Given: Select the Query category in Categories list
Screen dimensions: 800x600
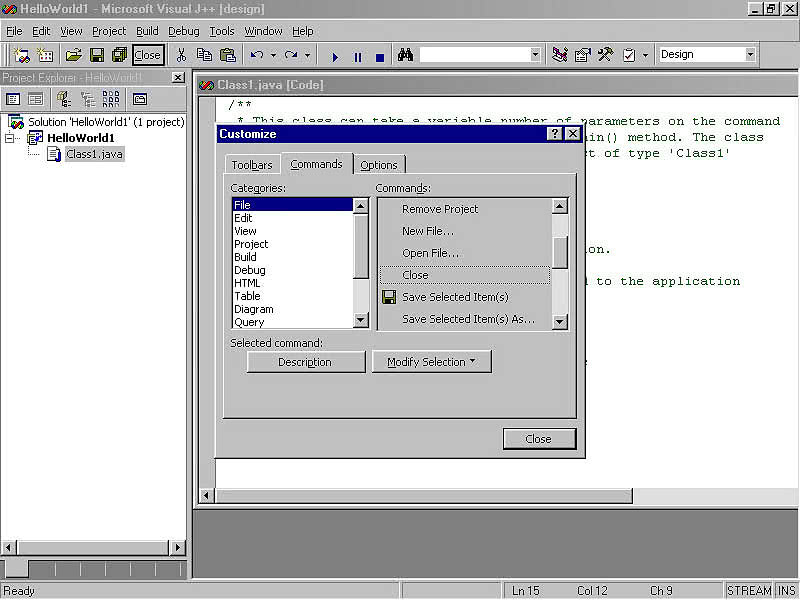Looking at the screenshot, I should (292, 322).
